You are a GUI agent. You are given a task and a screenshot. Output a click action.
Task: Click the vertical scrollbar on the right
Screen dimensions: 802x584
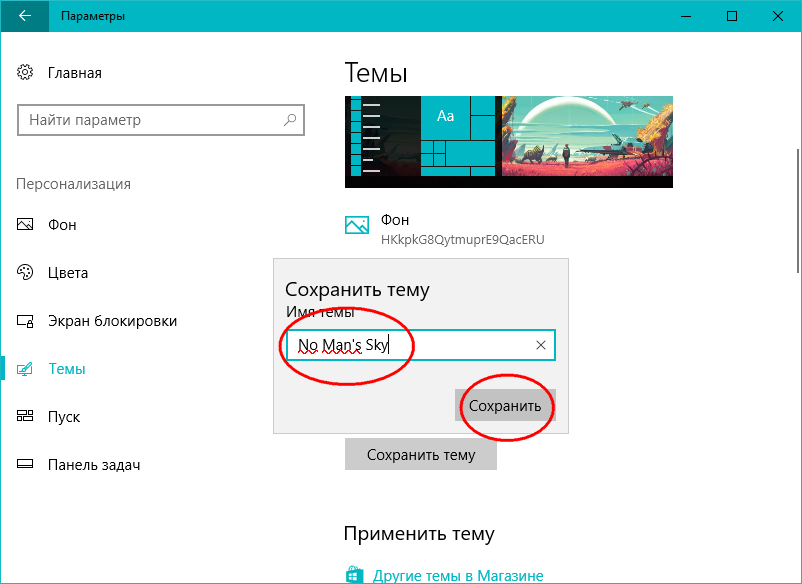798,210
